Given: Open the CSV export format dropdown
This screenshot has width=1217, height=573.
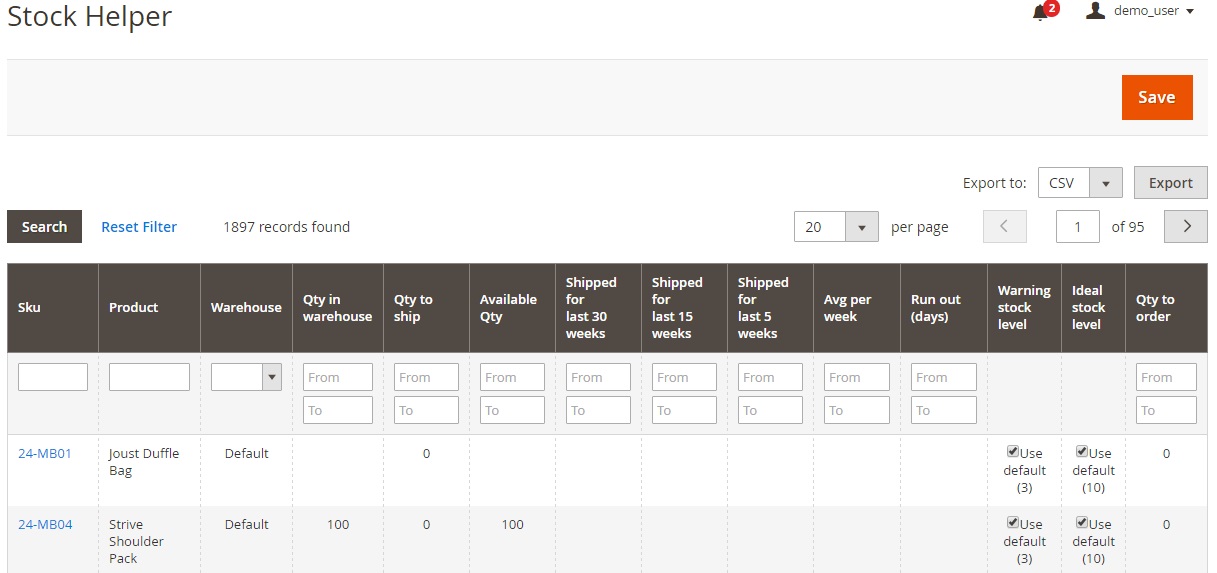Looking at the screenshot, I should click(x=1080, y=183).
